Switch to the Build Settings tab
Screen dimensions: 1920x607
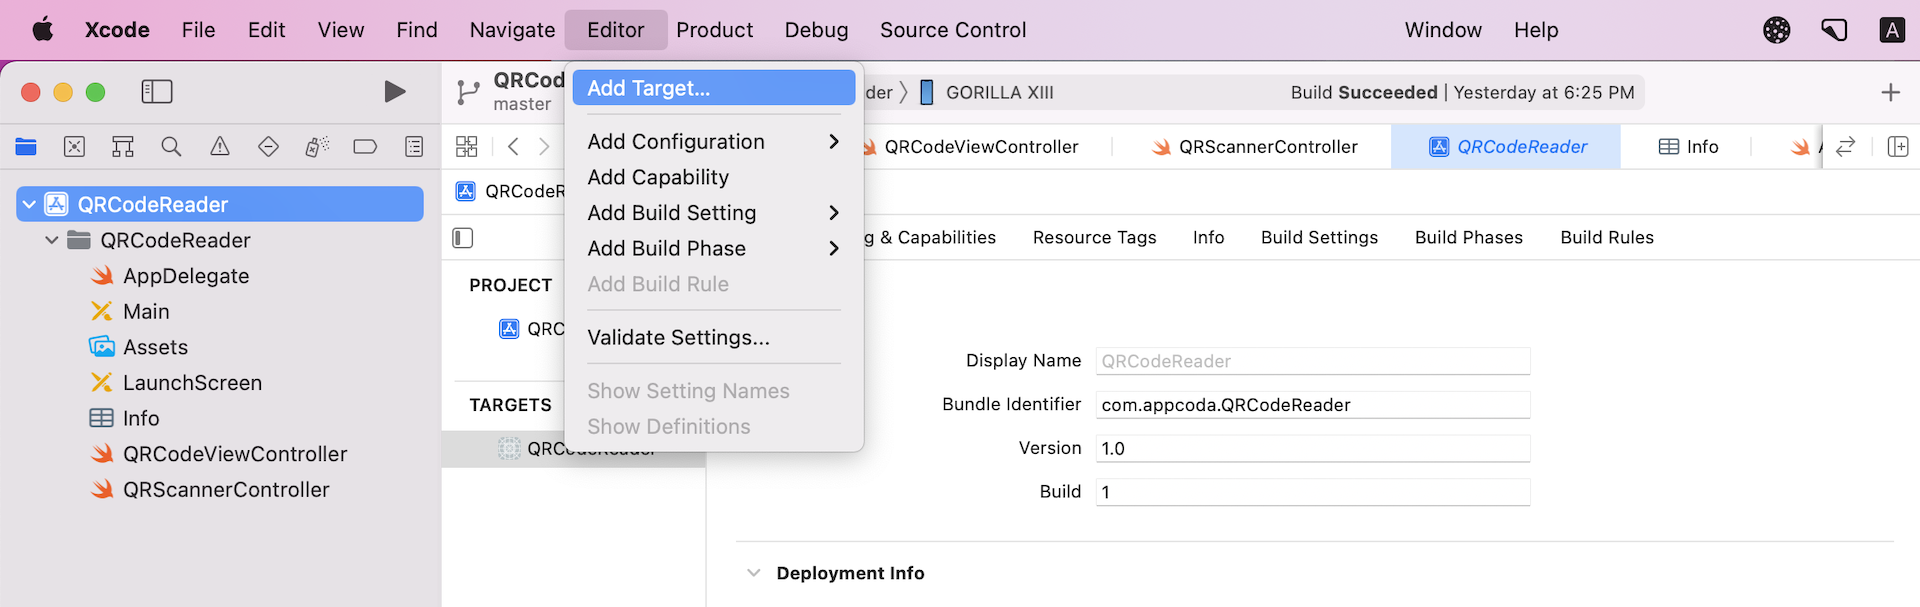point(1319,238)
